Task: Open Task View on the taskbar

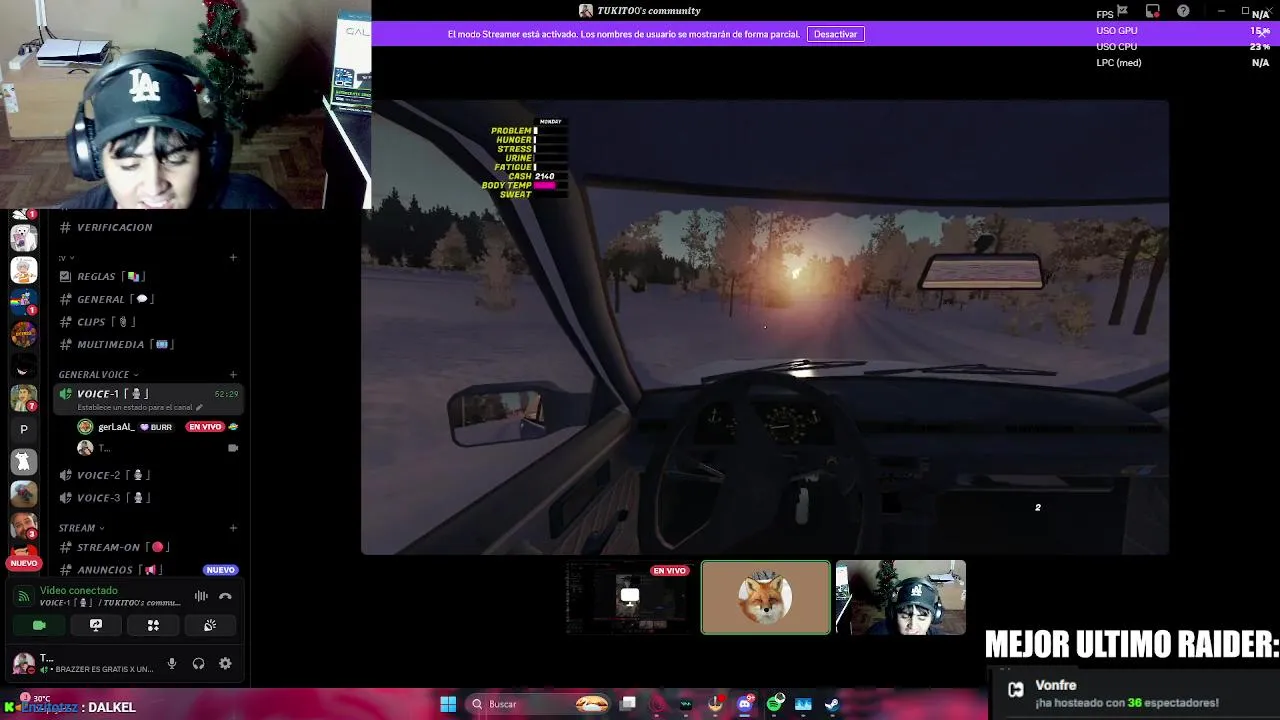Action: 628,704
